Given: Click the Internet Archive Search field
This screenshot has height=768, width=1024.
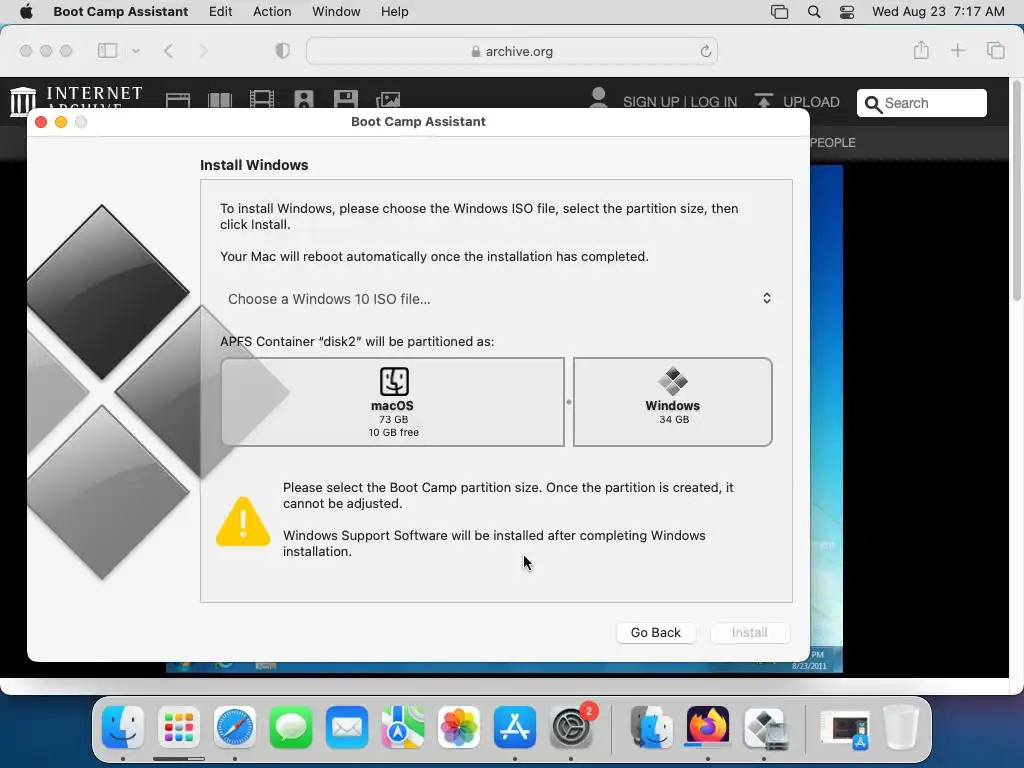Looking at the screenshot, I should (x=921, y=103).
